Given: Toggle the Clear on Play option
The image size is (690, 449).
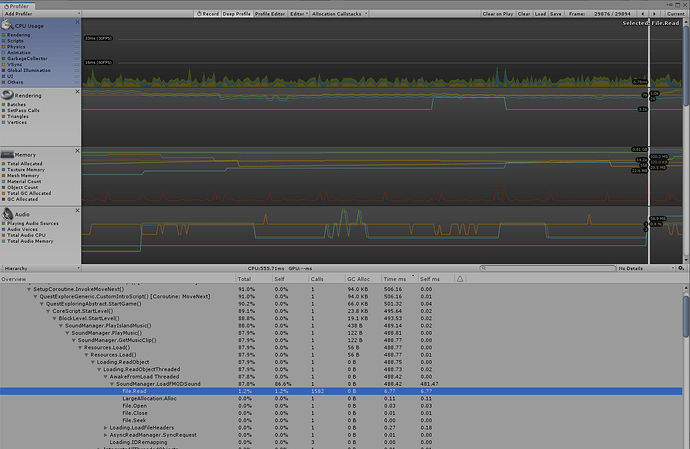Looking at the screenshot, I should point(498,15).
